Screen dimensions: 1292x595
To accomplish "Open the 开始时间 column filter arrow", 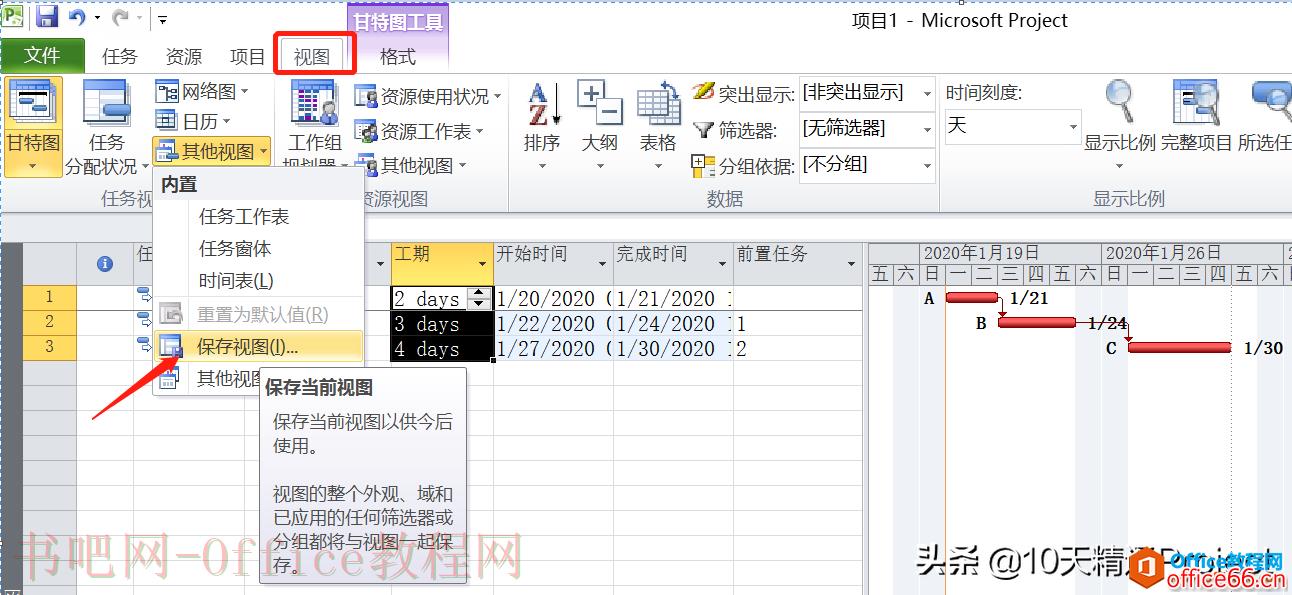I will pyautogui.click(x=602, y=264).
